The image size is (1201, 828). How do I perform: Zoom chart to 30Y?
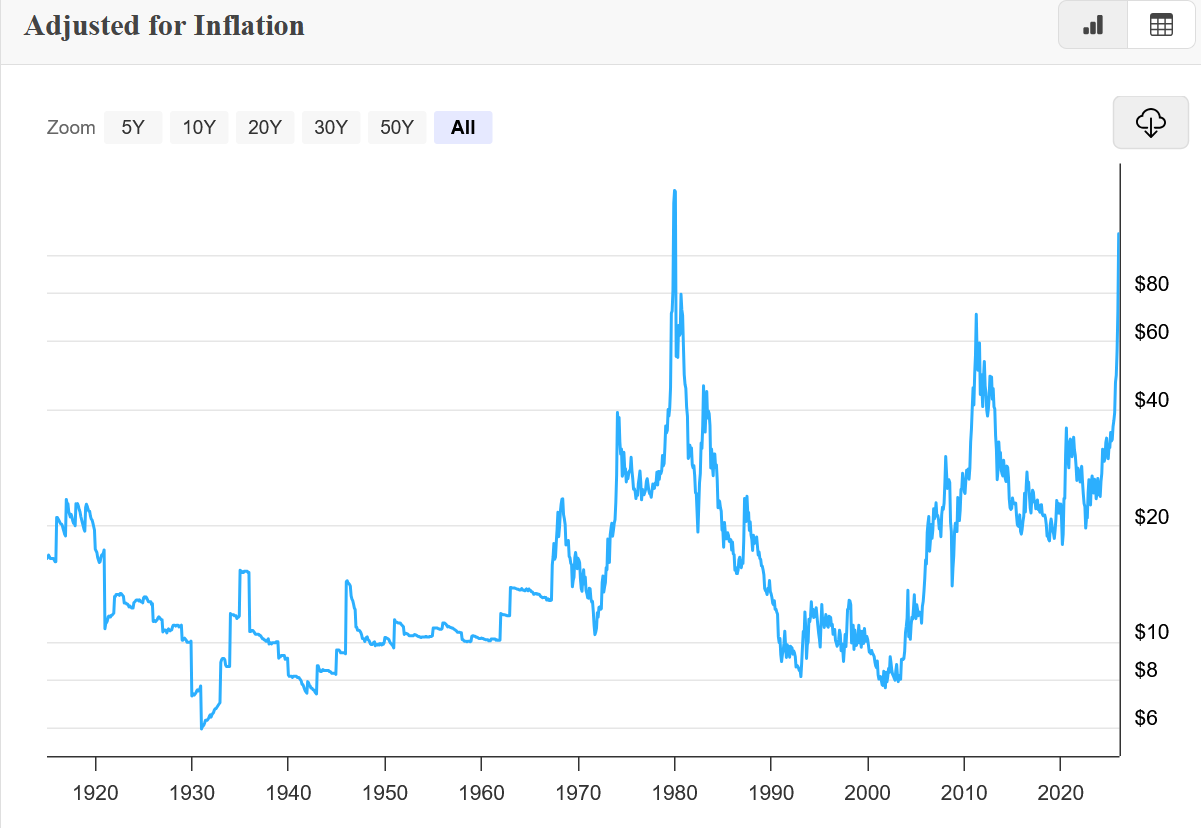(331, 127)
